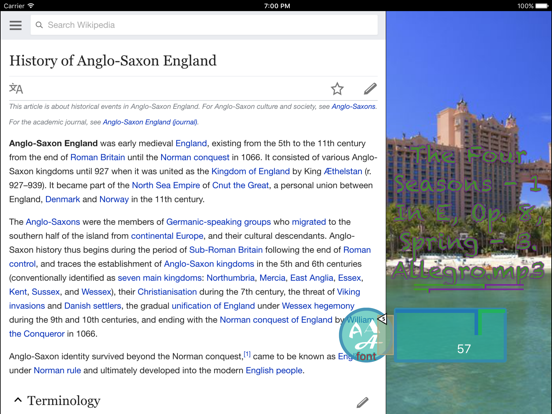Open the Sussex link
The width and height of the screenshot is (552, 414).
pyautogui.click(x=45, y=292)
